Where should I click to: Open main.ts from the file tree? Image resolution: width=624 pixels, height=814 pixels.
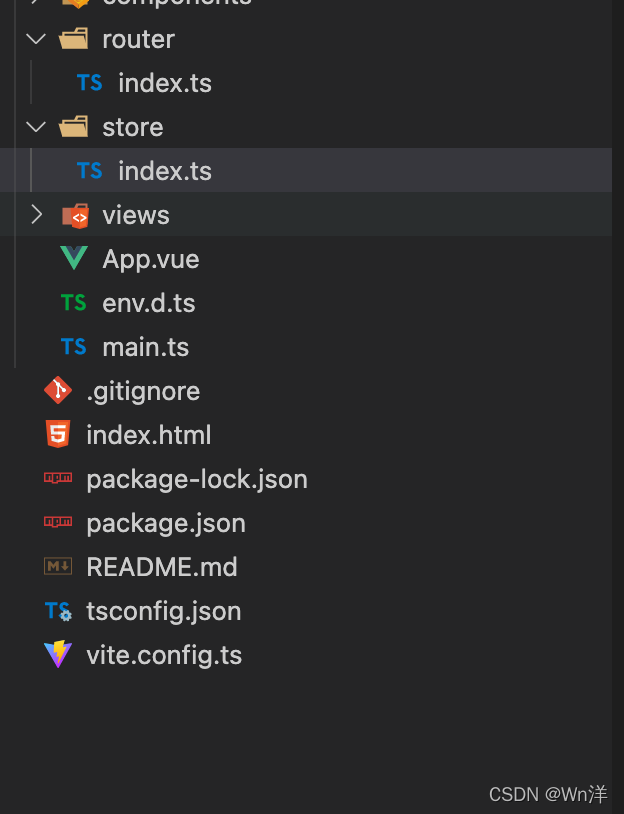pyautogui.click(x=145, y=346)
